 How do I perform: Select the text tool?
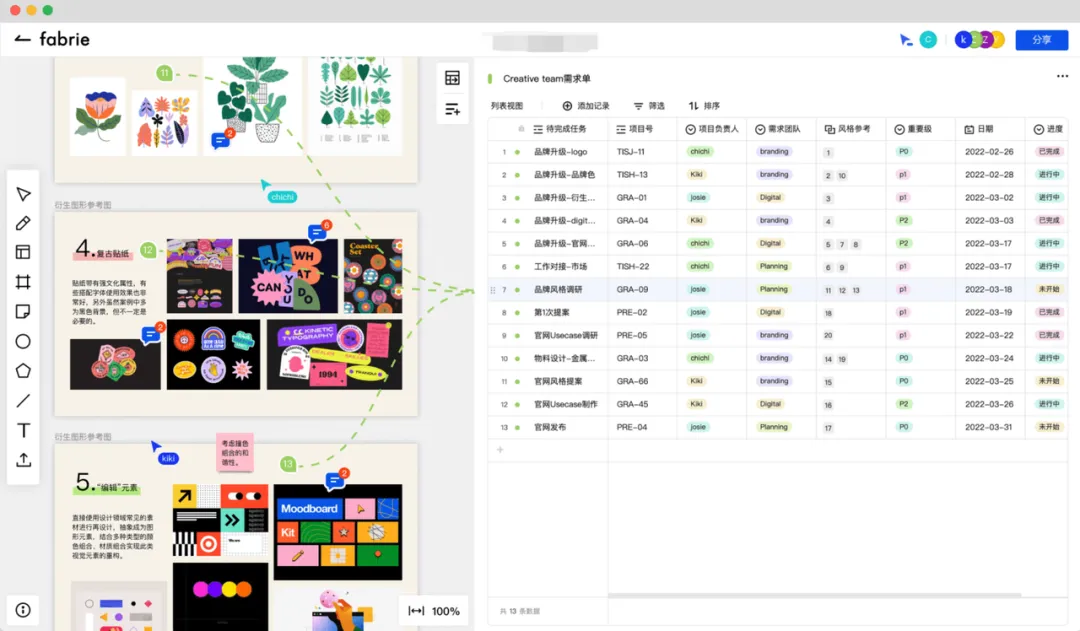coord(23,431)
